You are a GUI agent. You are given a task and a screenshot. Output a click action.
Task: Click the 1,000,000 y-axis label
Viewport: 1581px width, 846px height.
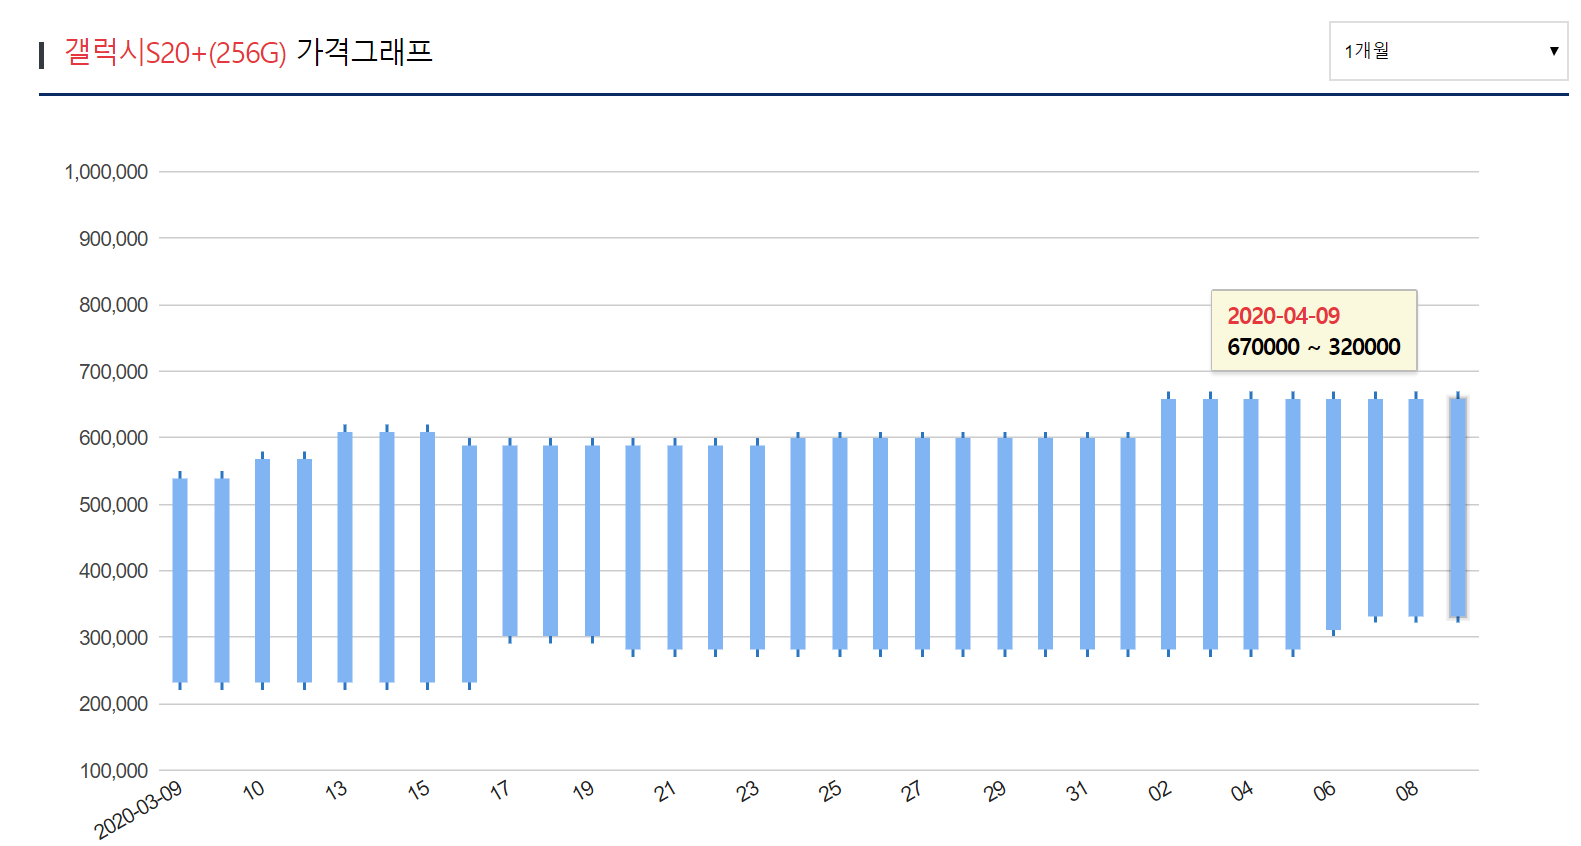point(106,172)
